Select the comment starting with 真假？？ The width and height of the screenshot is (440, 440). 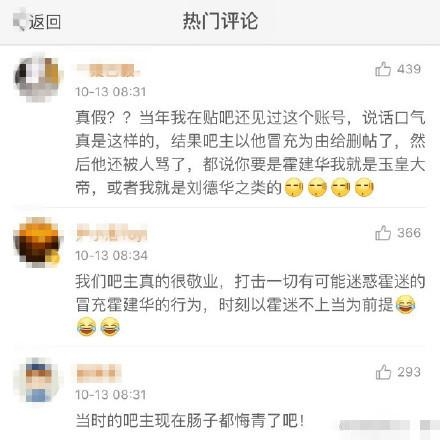251,153
